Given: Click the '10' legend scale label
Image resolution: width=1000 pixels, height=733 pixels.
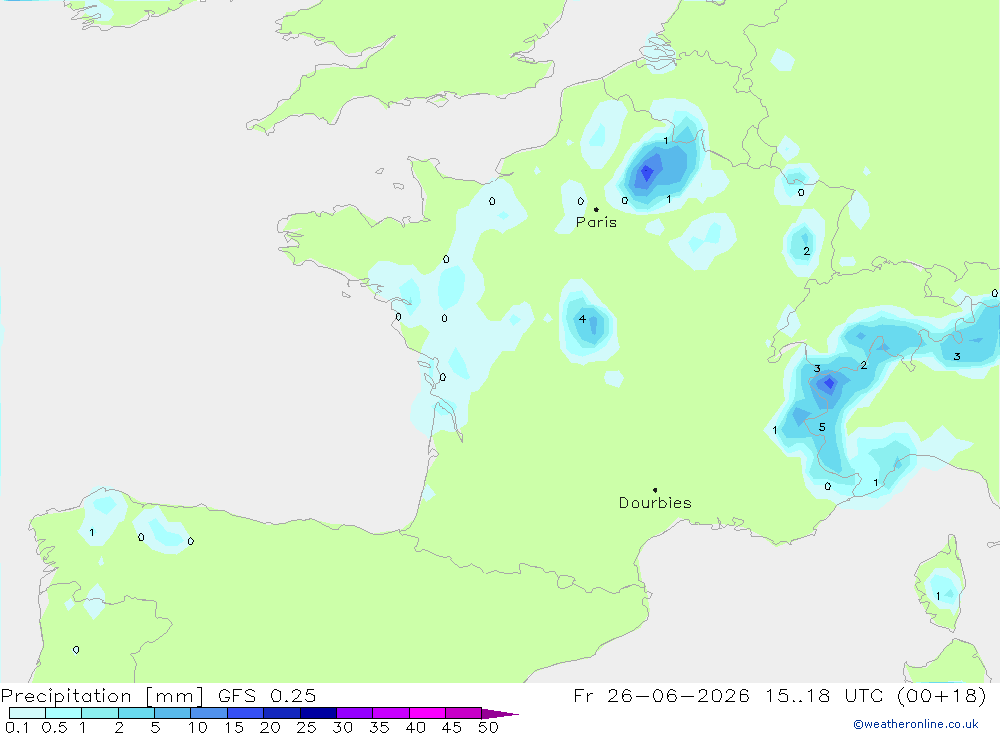Looking at the screenshot, I should pyautogui.click(x=198, y=727).
